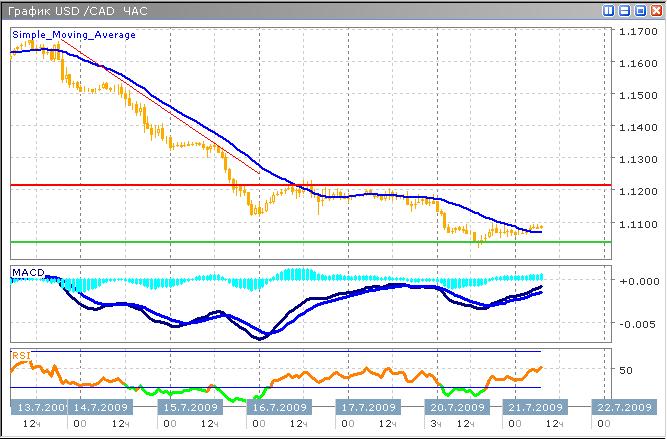Click the 1.1200 price axis value
The image size is (667, 439).
coord(638,191)
